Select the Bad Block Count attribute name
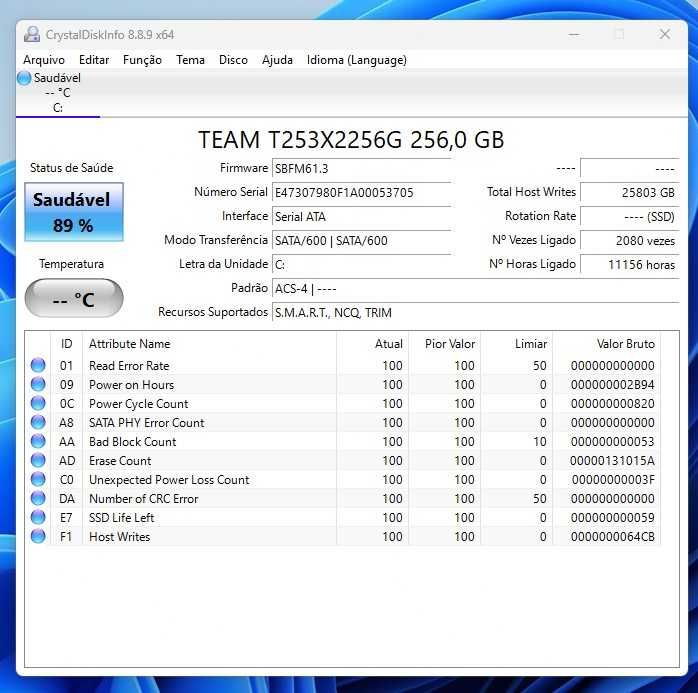Viewport: 698px width, 693px height. 133,442
